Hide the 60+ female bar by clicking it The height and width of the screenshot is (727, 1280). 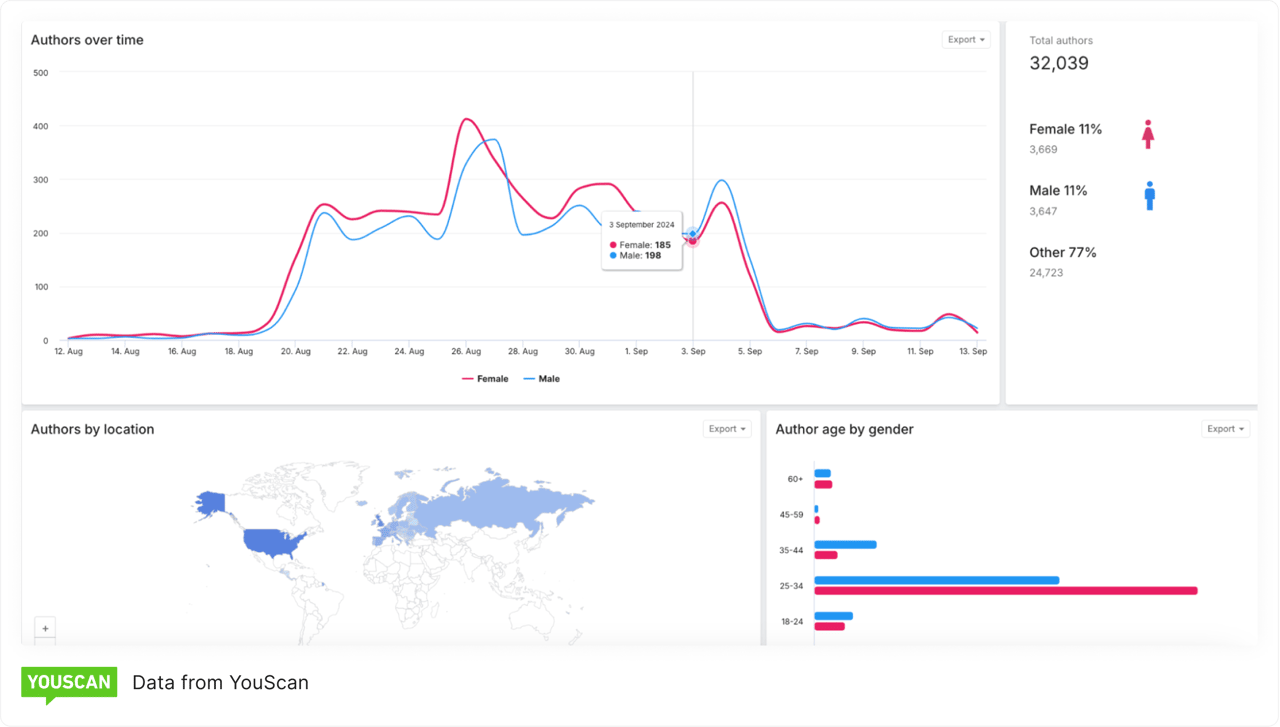click(x=822, y=484)
